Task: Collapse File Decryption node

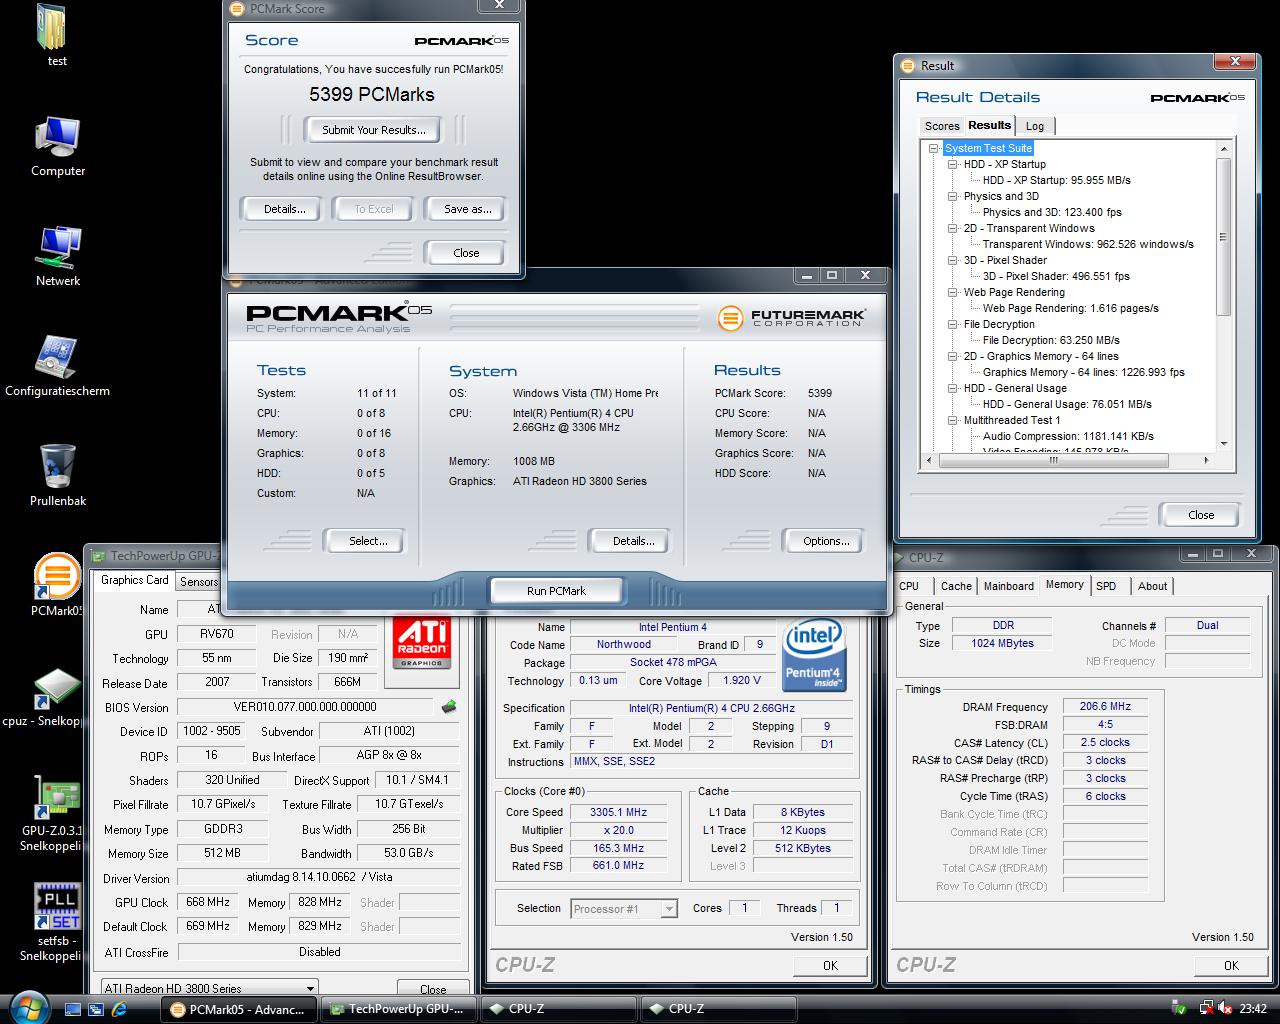Action: coord(953,324)
